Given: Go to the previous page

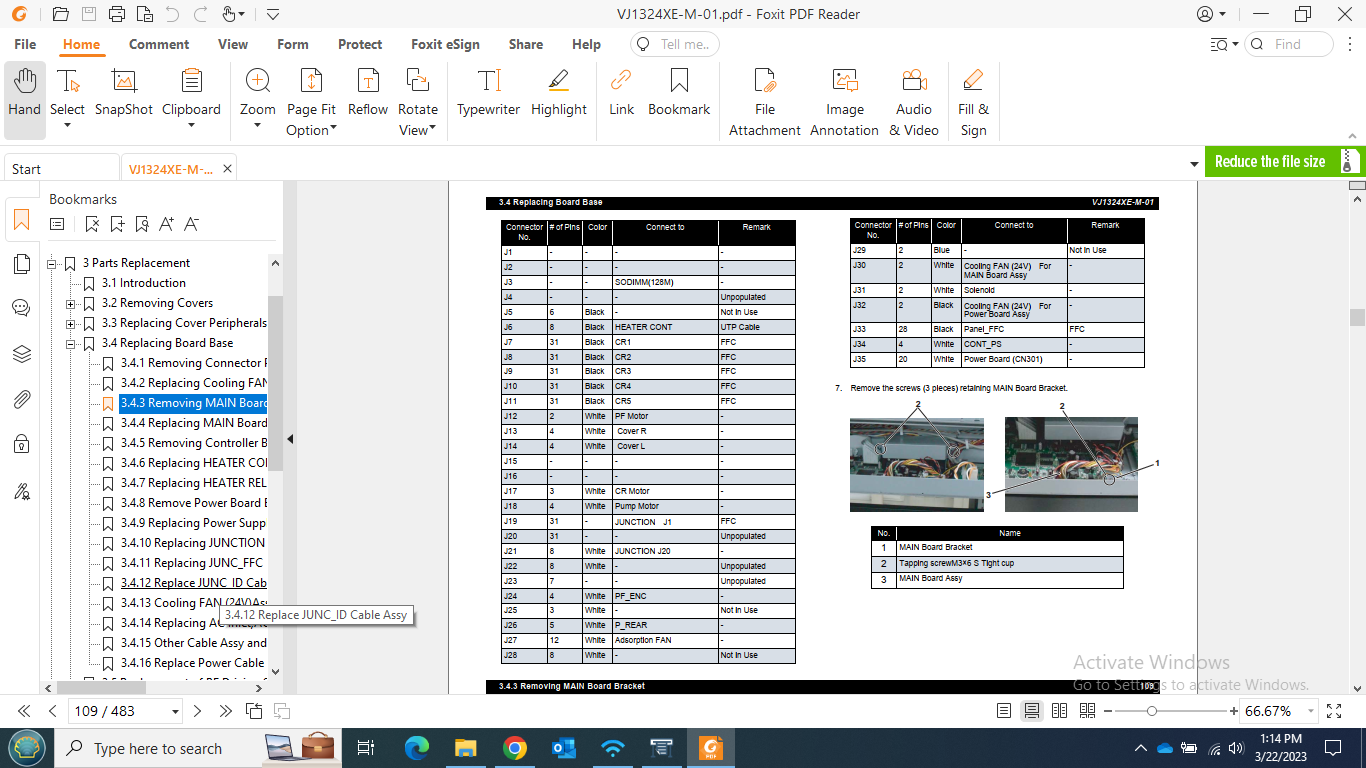Looking at the screenshot, I should [x=53, y=711].
